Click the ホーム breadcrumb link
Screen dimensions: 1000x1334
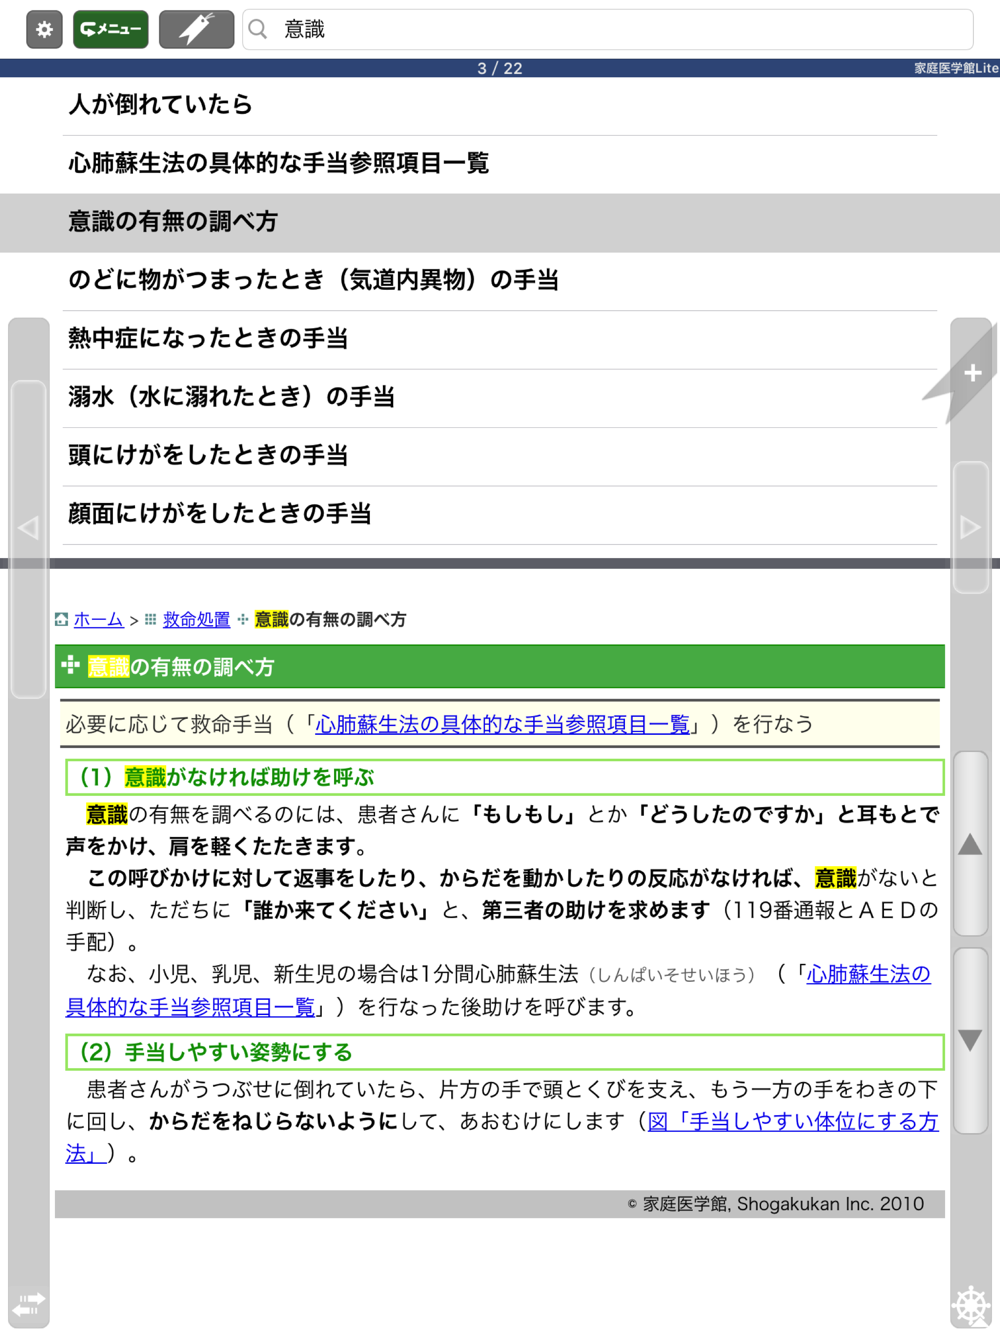point(98,620)
